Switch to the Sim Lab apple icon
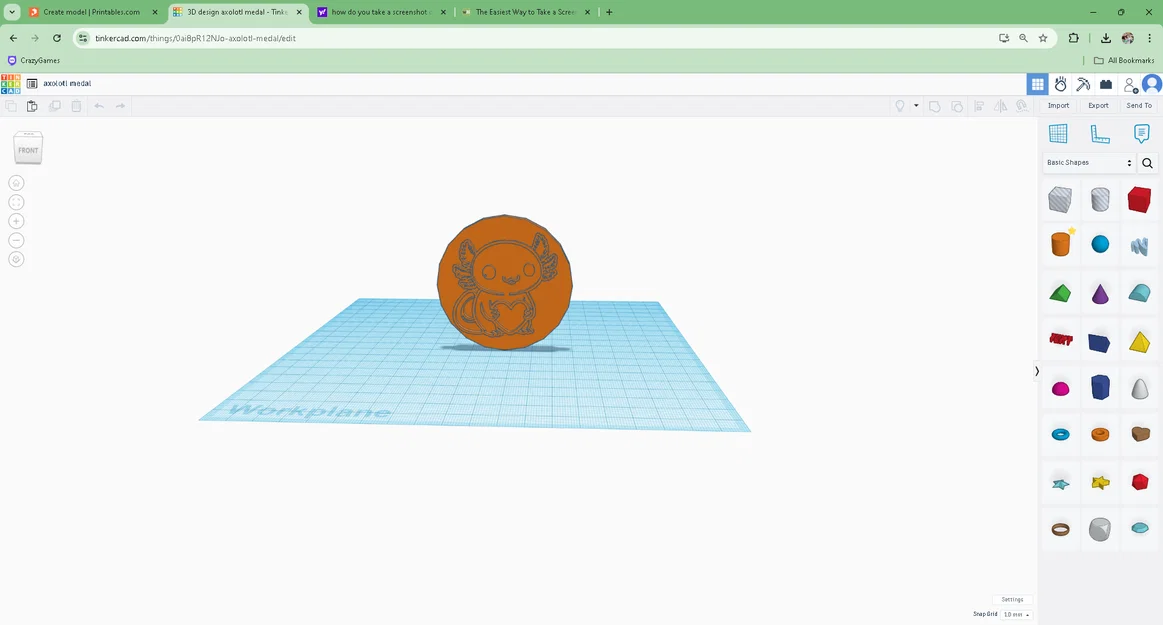The image size is (1163, 625). tap(1061, 85)
